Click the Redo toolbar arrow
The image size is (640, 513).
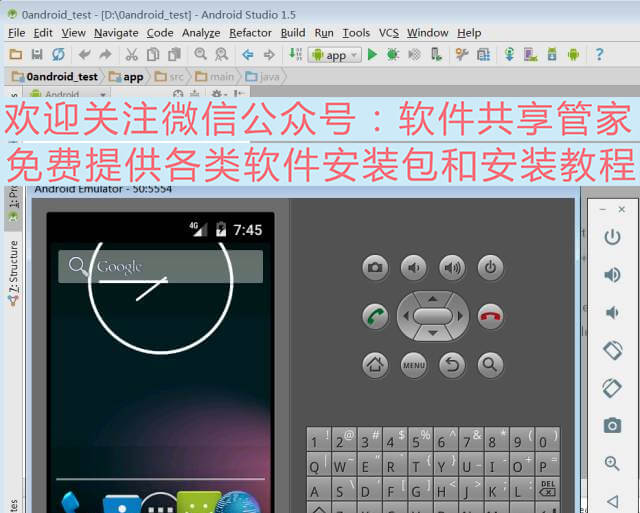[x=105, y=54]
